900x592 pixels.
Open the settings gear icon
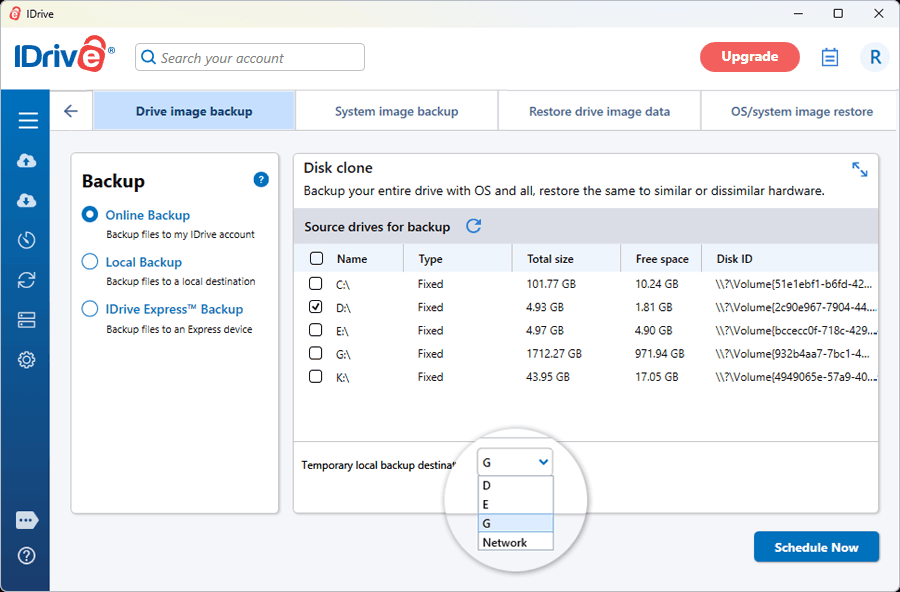tap(26, 360)
